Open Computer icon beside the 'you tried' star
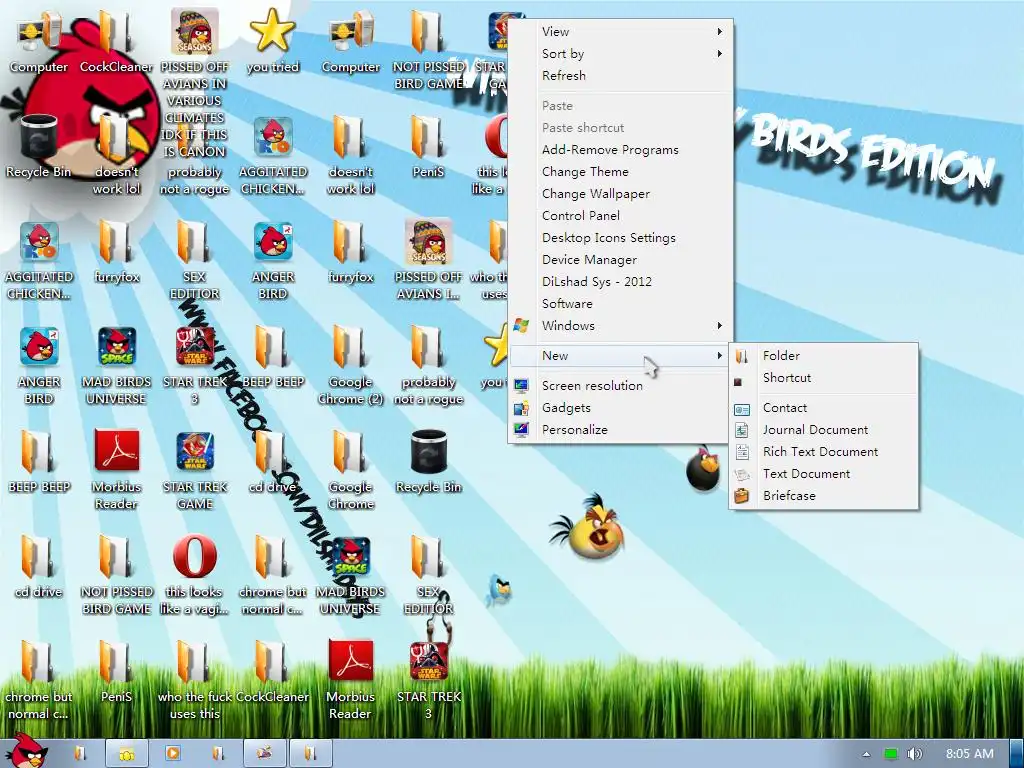 tap(351, 42)
